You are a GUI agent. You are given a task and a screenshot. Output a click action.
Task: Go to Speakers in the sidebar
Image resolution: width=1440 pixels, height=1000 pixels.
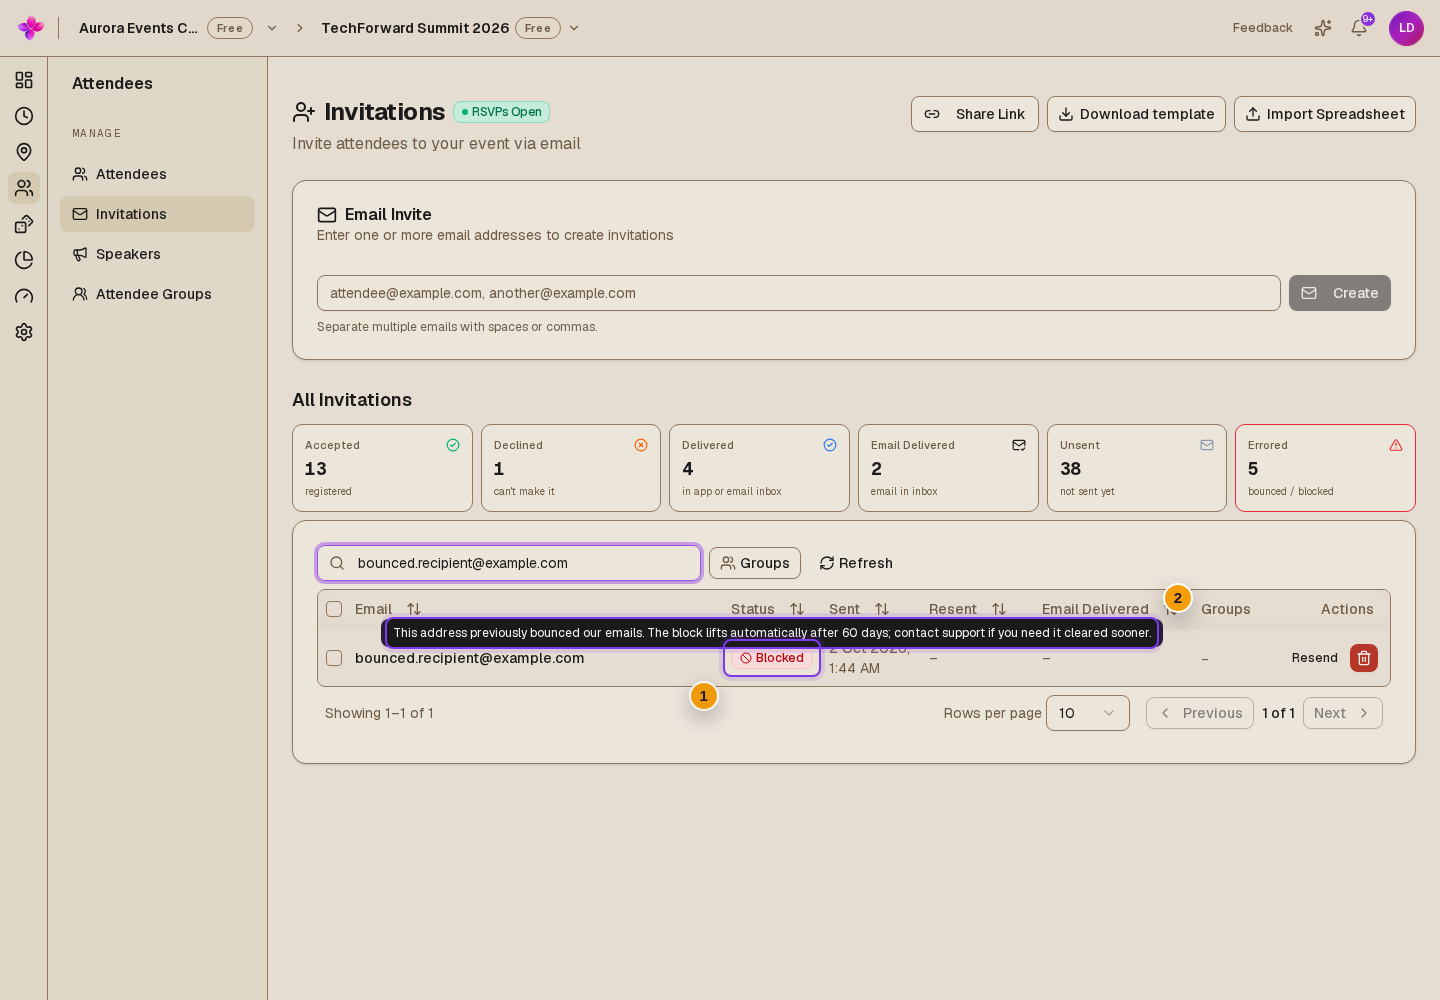(157, 254)
